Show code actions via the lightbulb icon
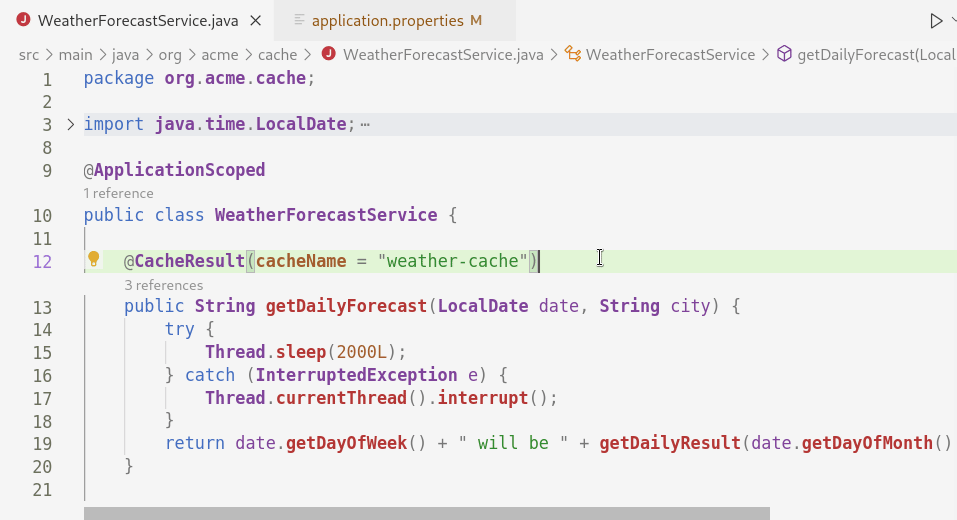Screen dimensions: 957x520 (93, 259)
